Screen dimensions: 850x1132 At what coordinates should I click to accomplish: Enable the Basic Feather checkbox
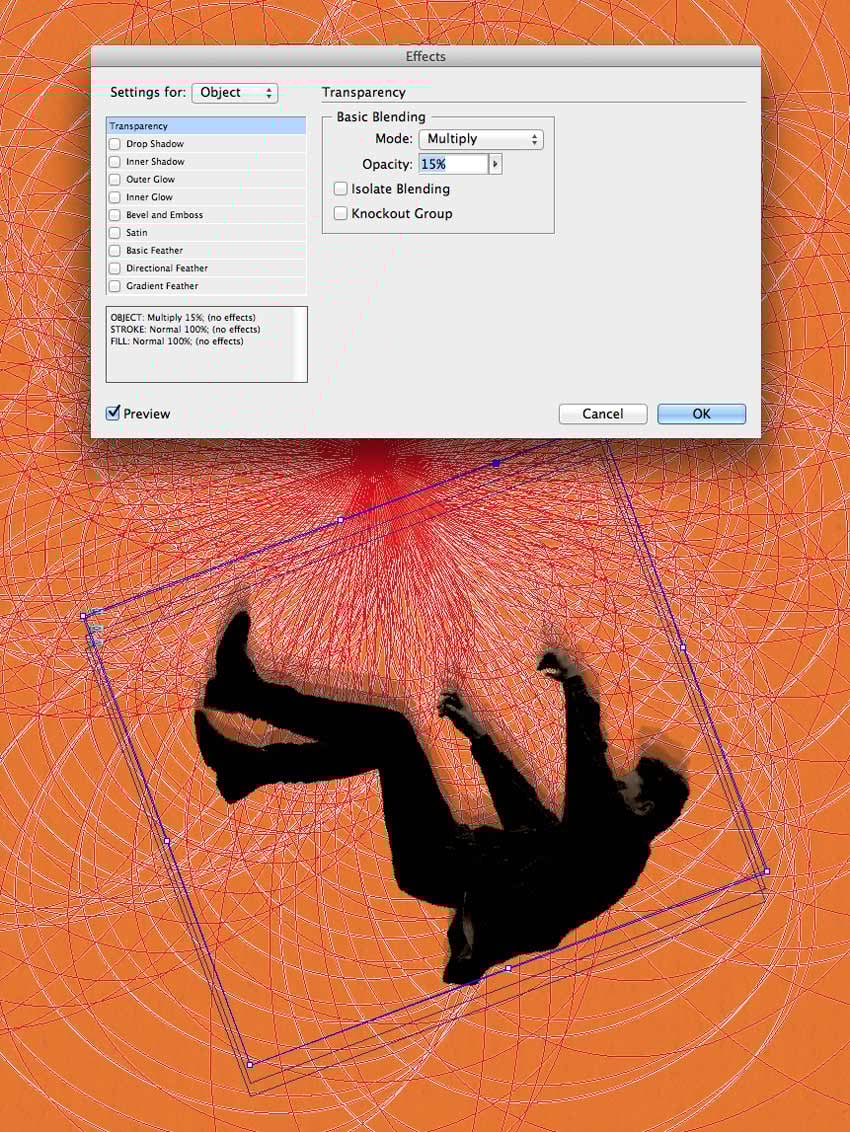(x=115, y=251)
